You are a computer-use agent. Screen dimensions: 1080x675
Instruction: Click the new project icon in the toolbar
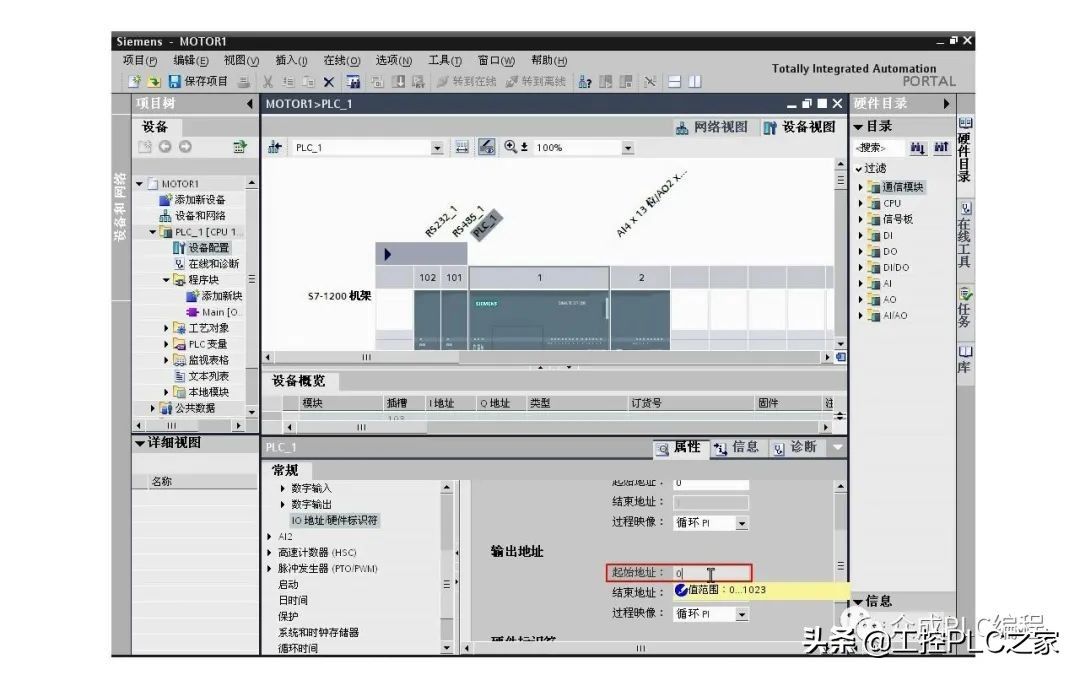134,82
